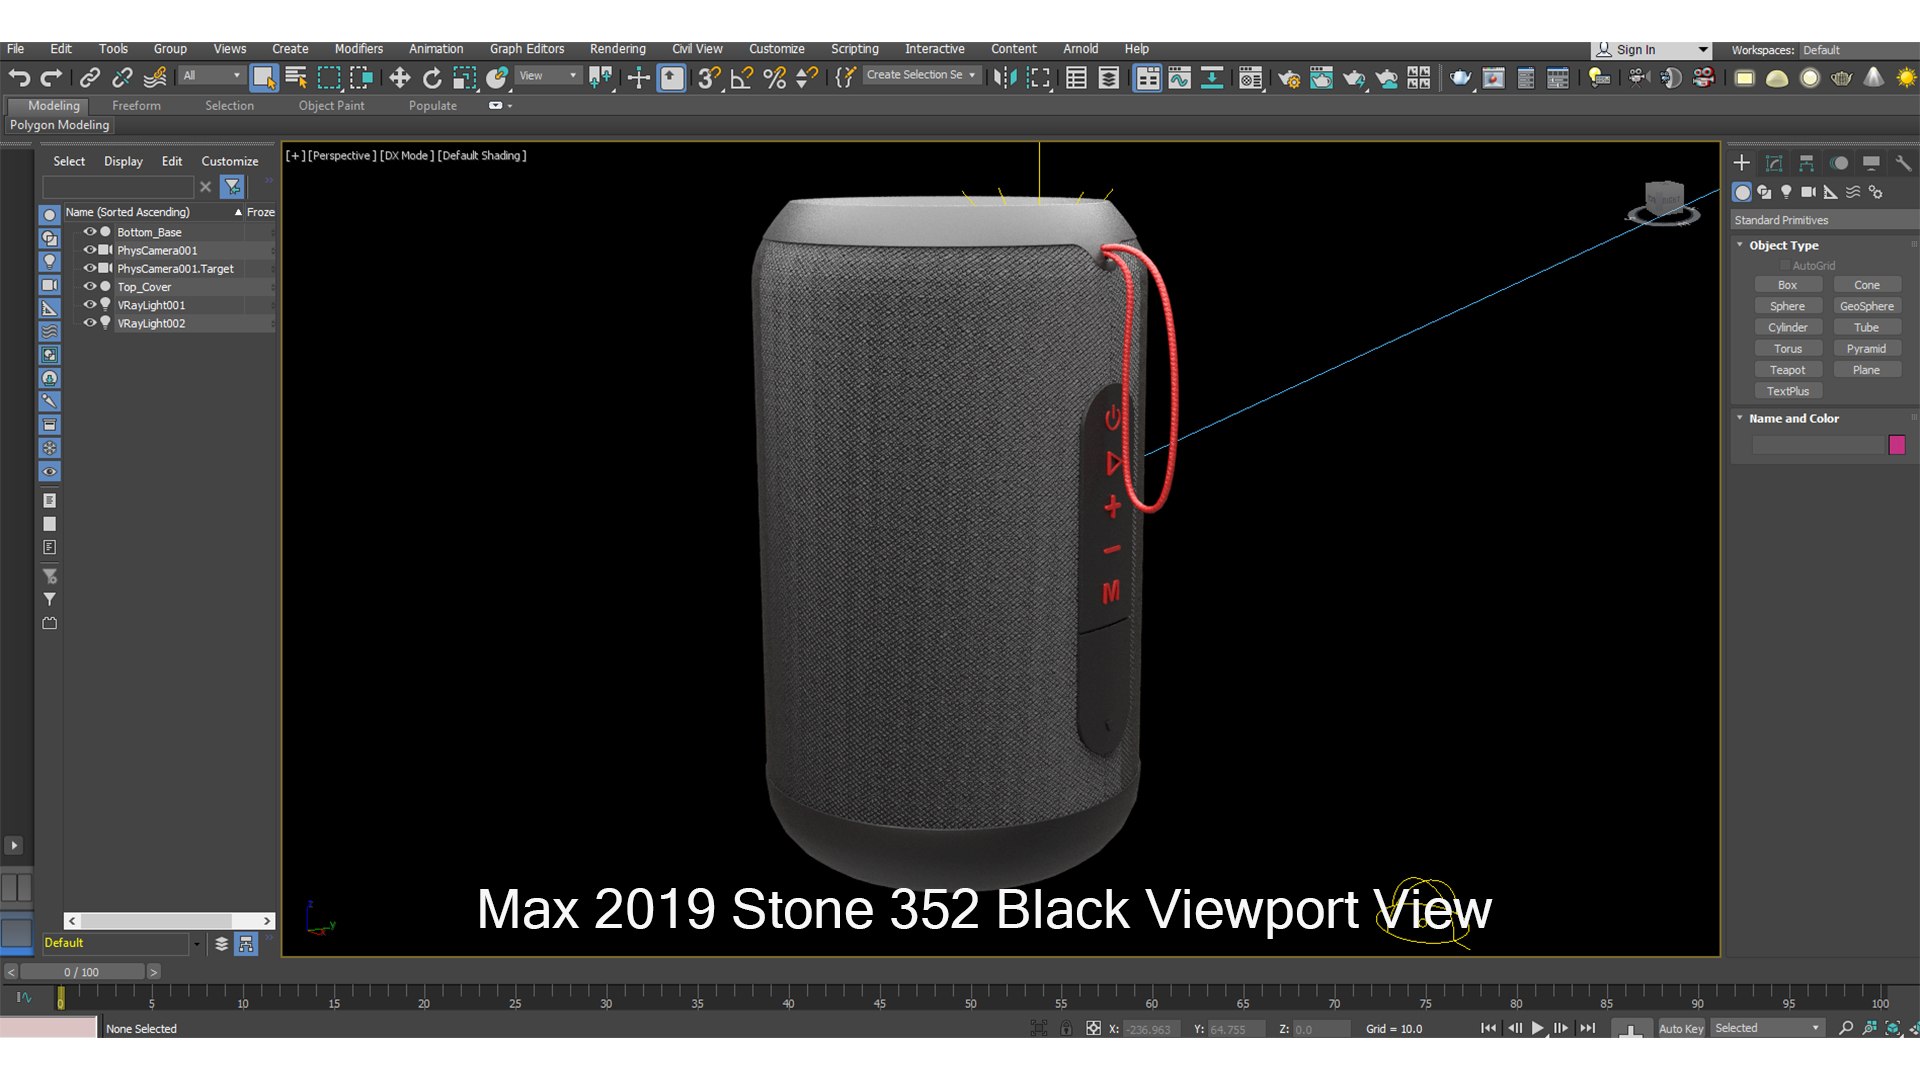Image resolution: width=1920 pixels, height=1080 pixels.
Task: Activate the Select and Rotate tool
Action: point(432,77)
